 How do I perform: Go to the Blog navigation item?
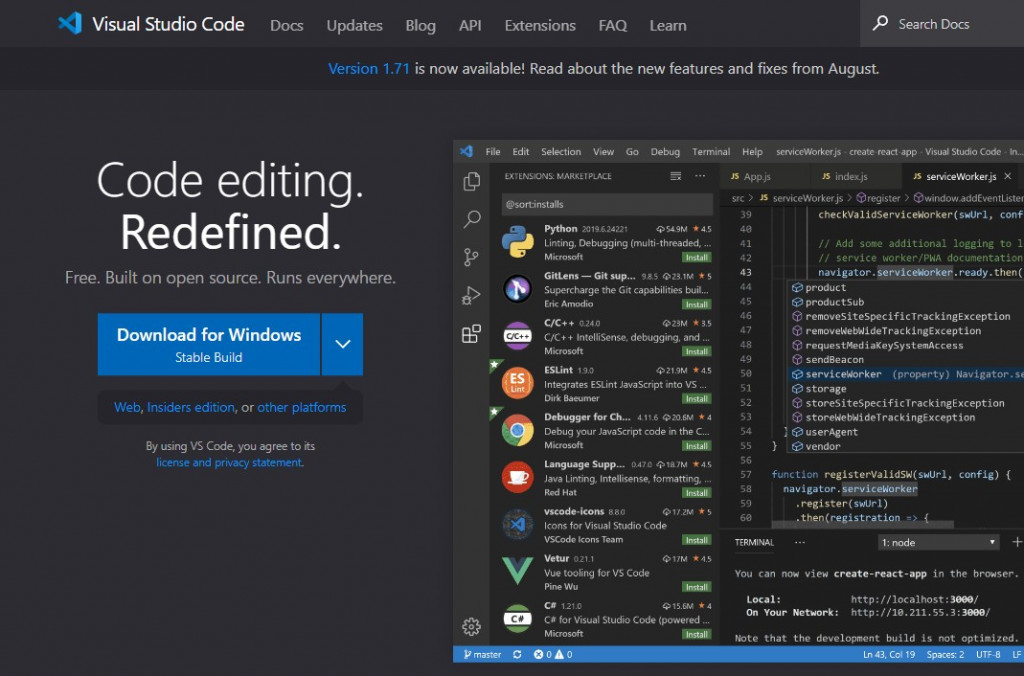tap(421, 25)
